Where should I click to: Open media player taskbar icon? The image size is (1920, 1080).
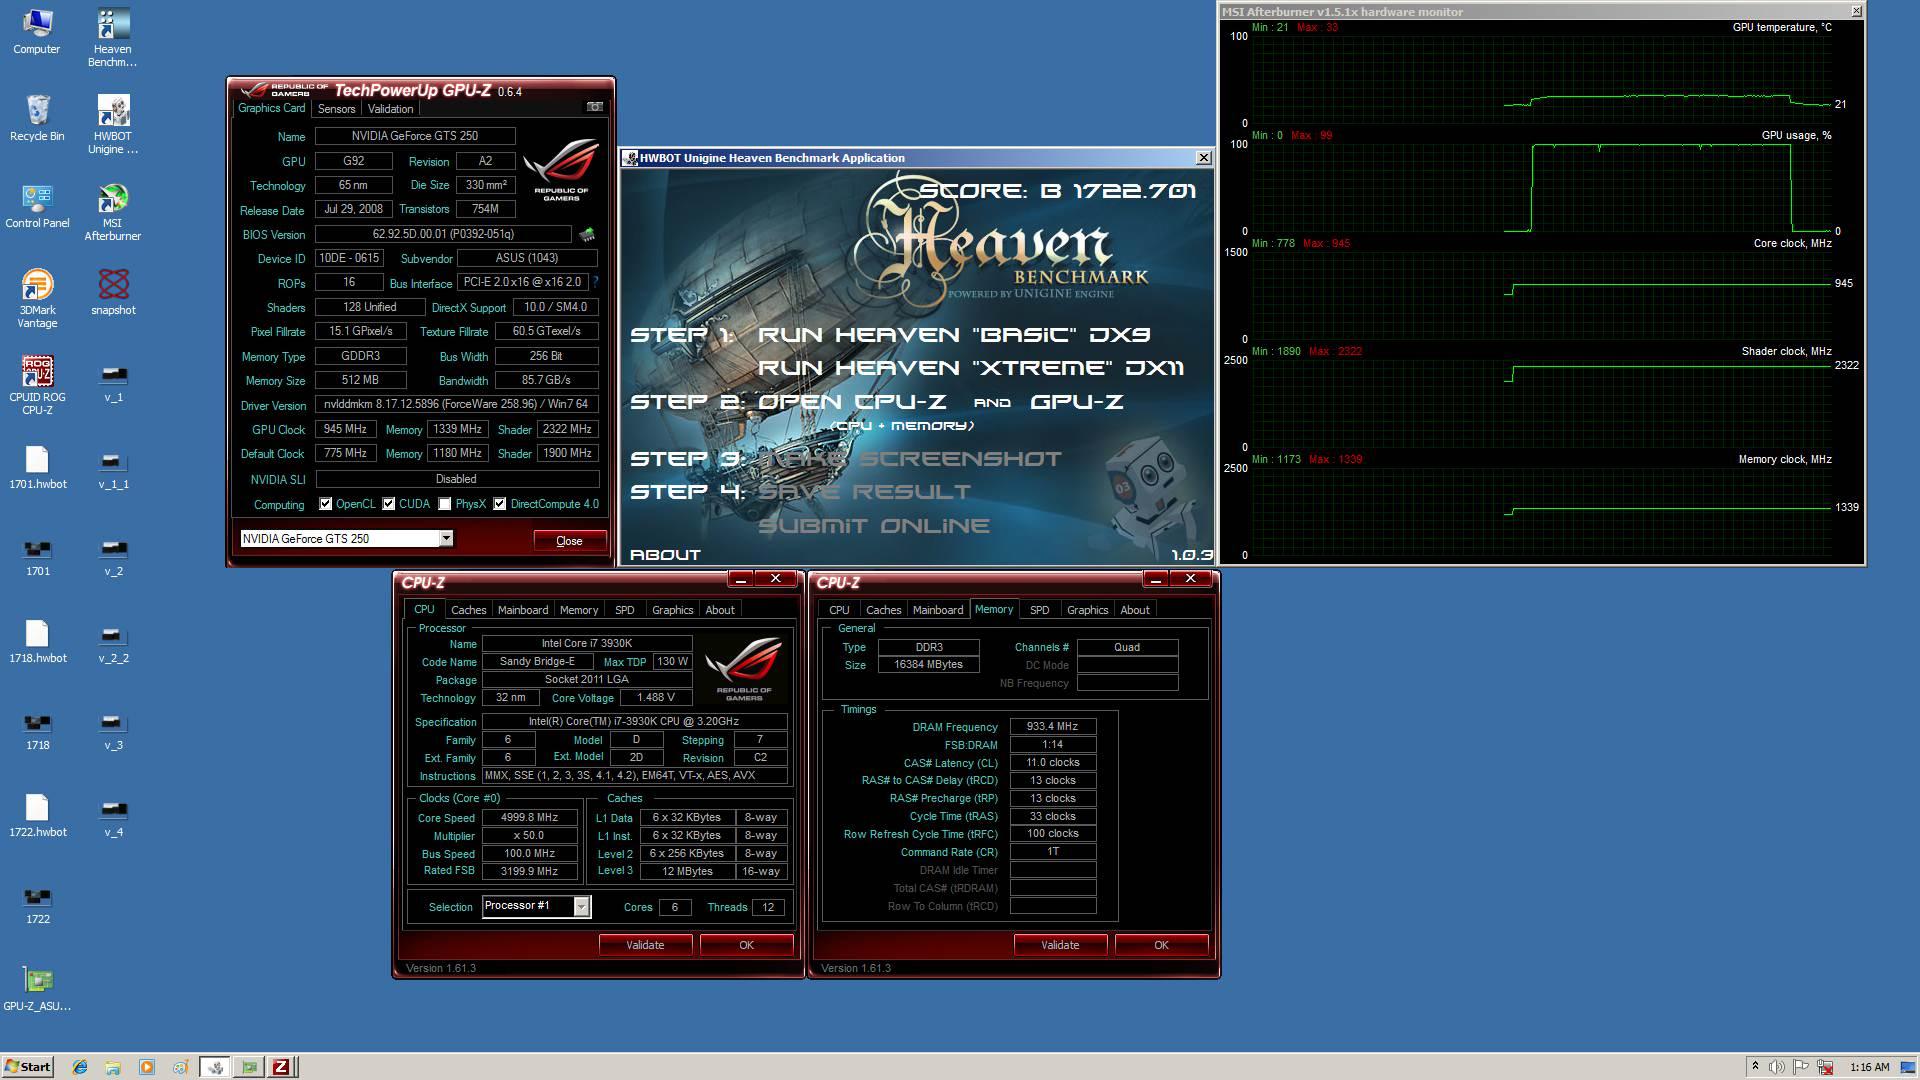(x=147, y=1067)
